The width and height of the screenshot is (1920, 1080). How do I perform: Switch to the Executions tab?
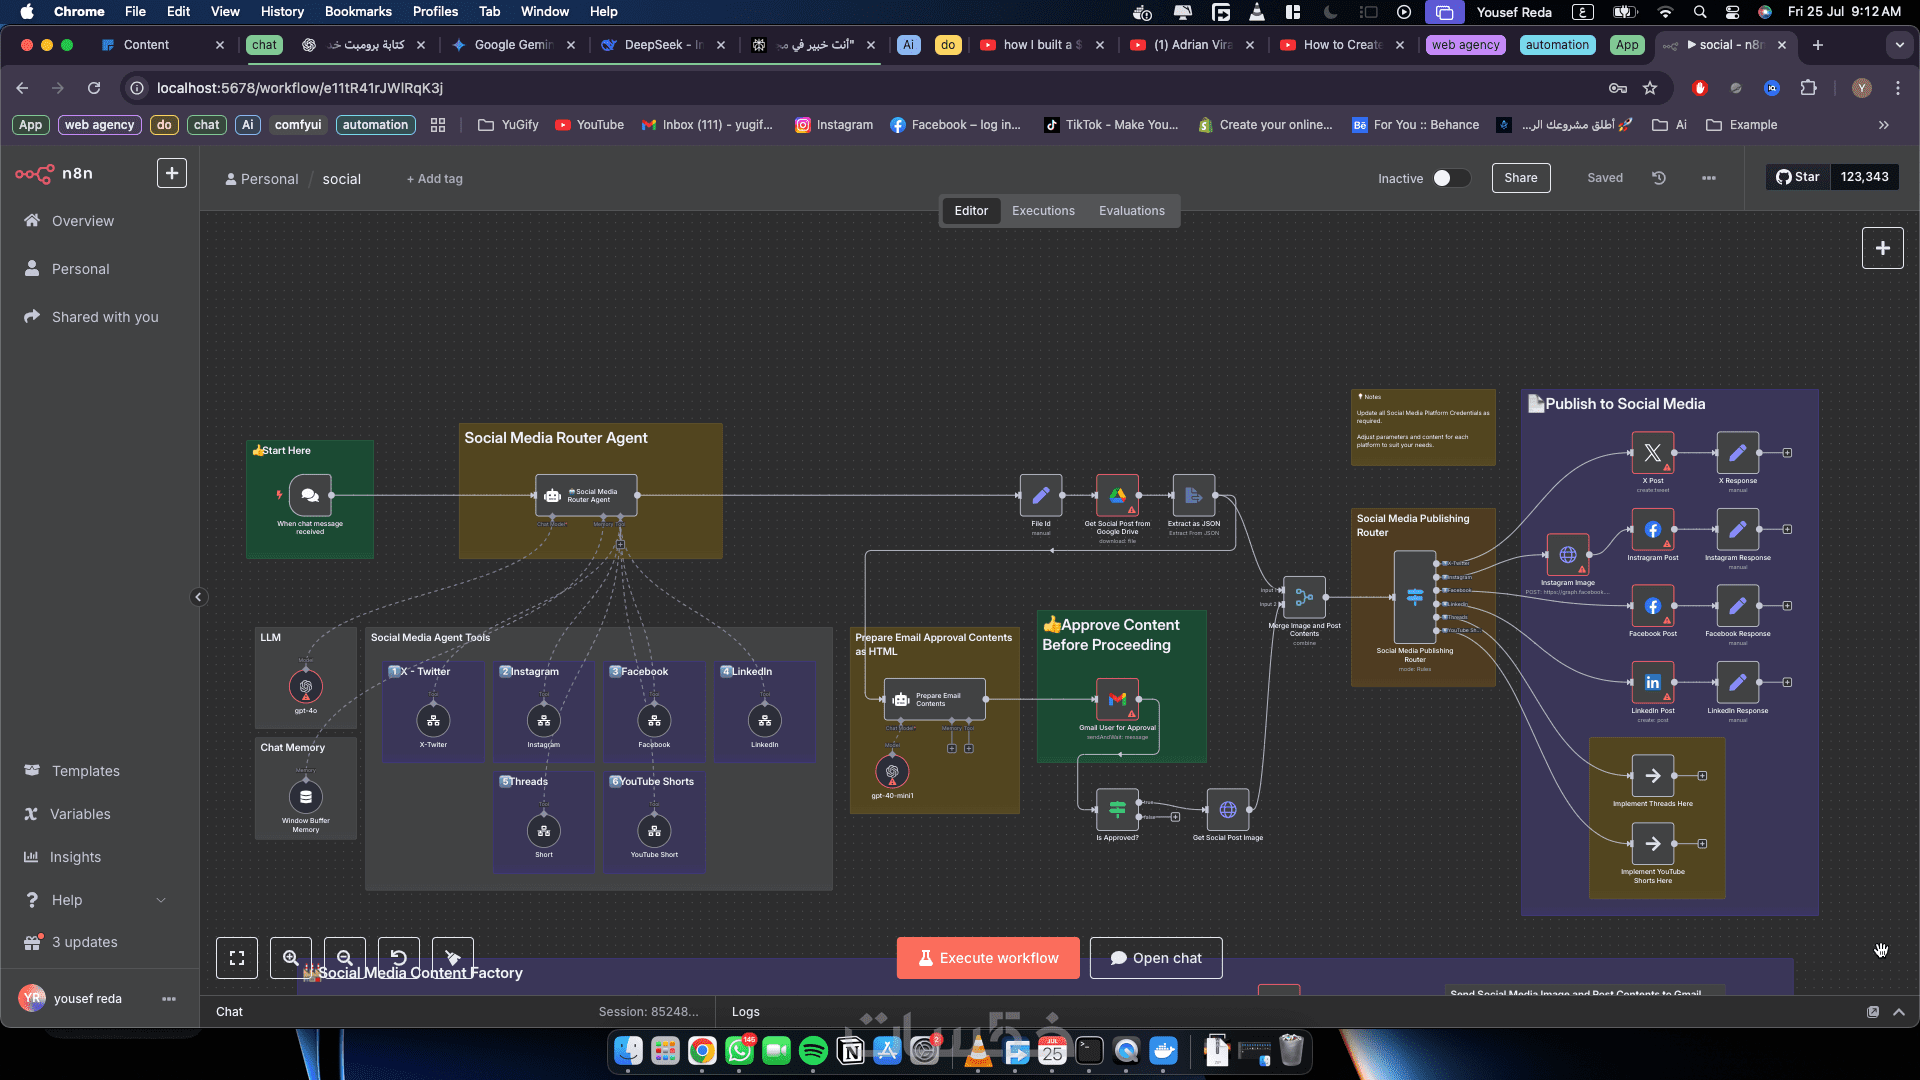point(1043,211)
